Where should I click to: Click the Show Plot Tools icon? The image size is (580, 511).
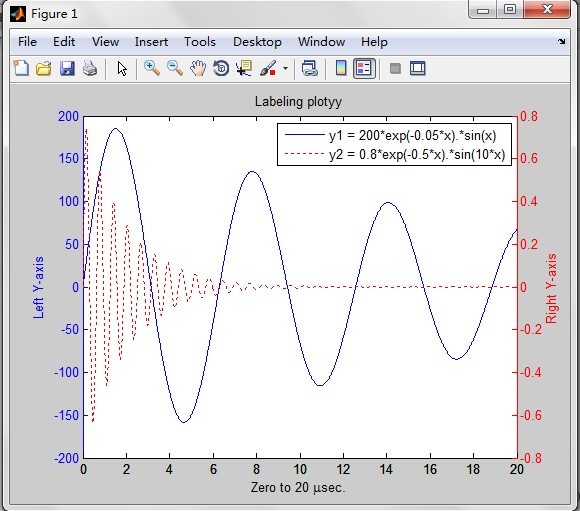click(x=418, y=68)
